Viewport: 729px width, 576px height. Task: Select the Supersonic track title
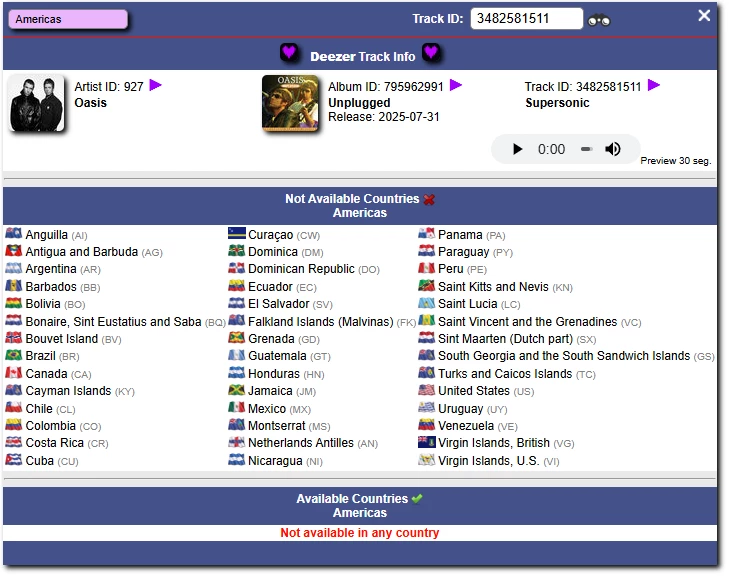point(557,103)
